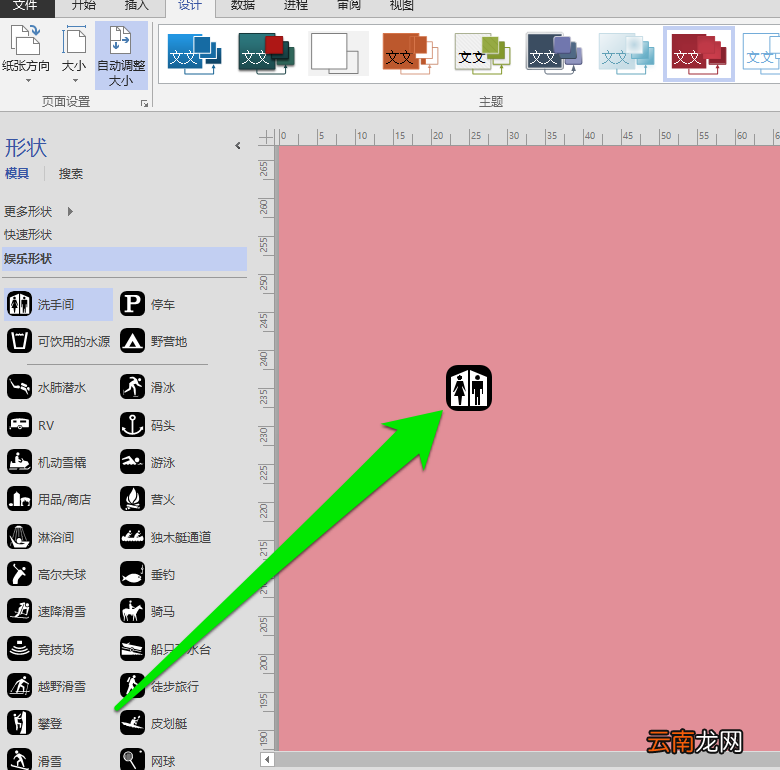Select the 竞技场 arena shape
The width and height of the screenshot is (780, 770).
(x=41, y=649)
